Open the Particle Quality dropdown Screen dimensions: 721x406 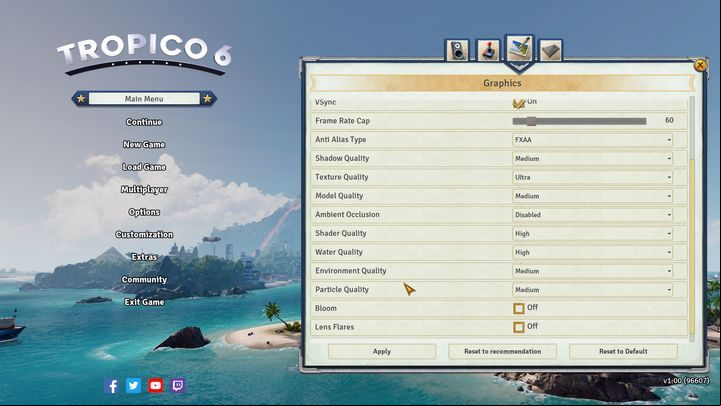pyautogui.click(x=592, y=290)
